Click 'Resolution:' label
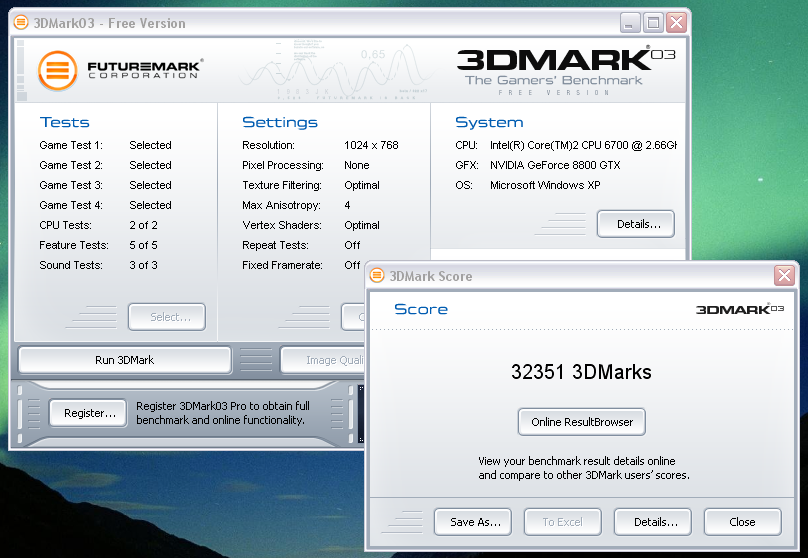Image resolution: width=808 pixels, height=558 pixels. [268, 145]
